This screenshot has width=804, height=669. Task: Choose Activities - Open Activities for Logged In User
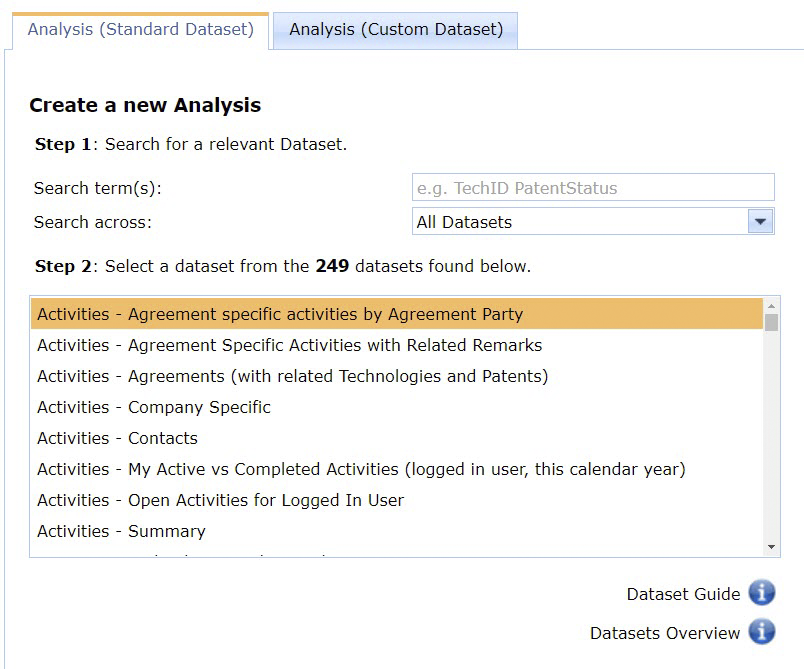pos(220,500)
